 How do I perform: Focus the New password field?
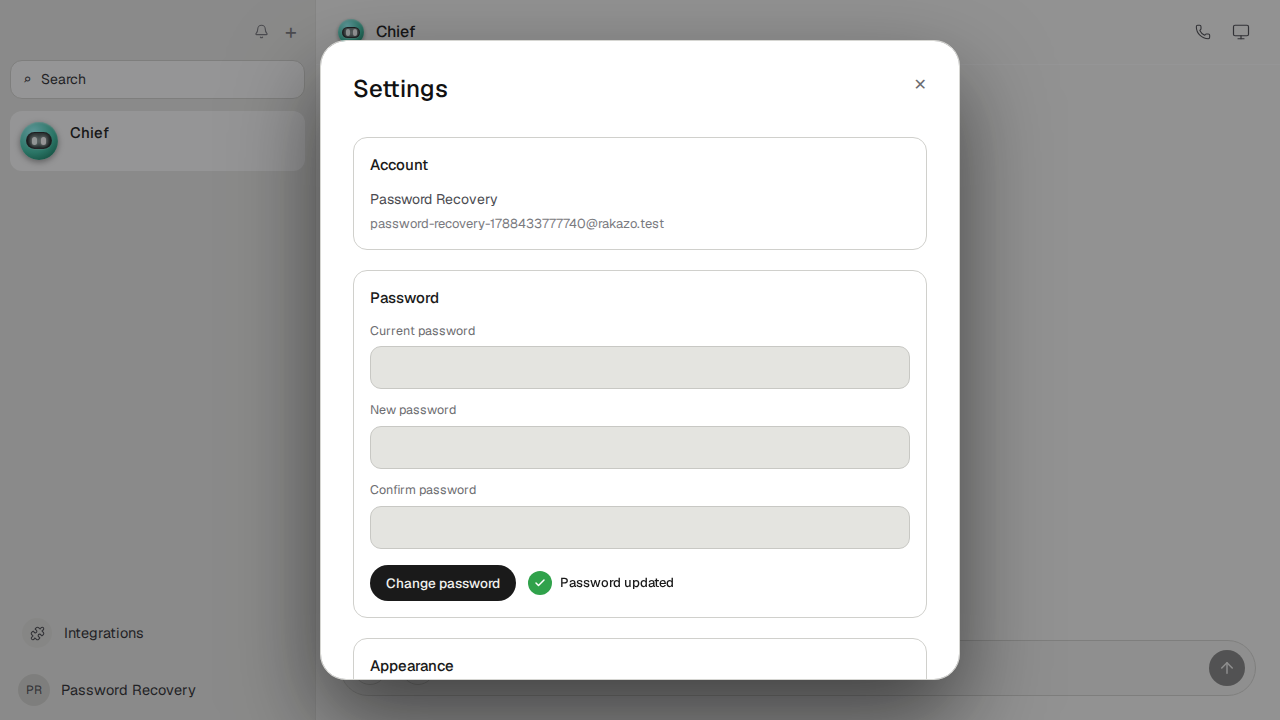640,447
